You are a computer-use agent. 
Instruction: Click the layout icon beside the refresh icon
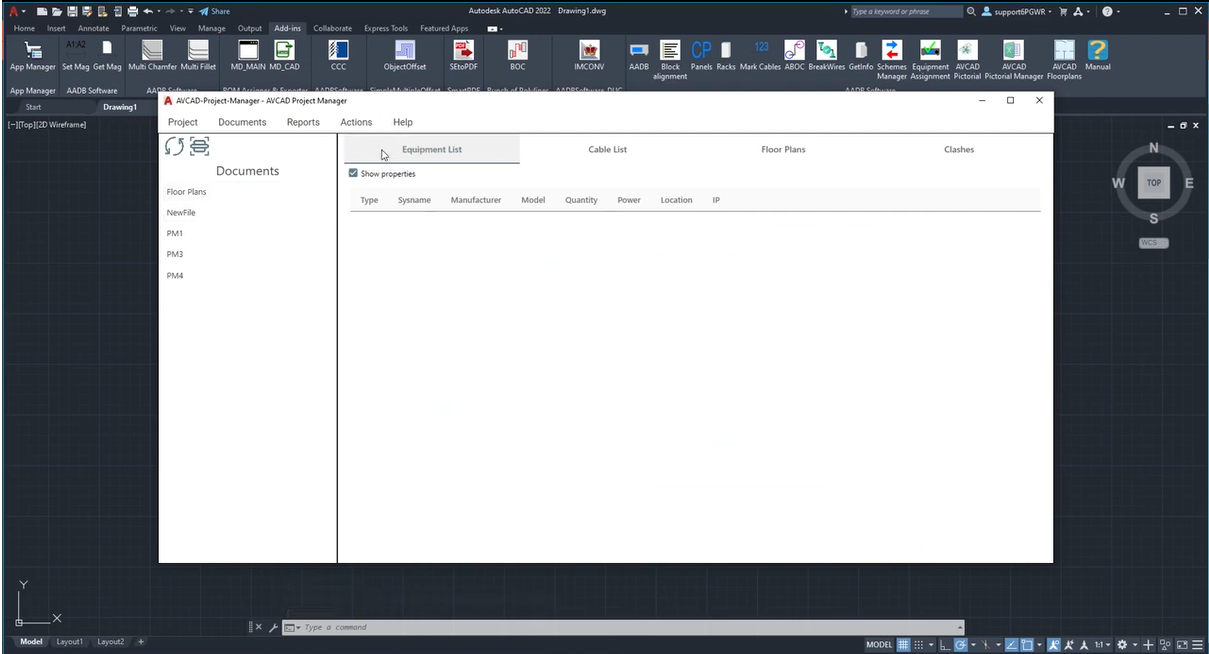[x=199, y=147]
